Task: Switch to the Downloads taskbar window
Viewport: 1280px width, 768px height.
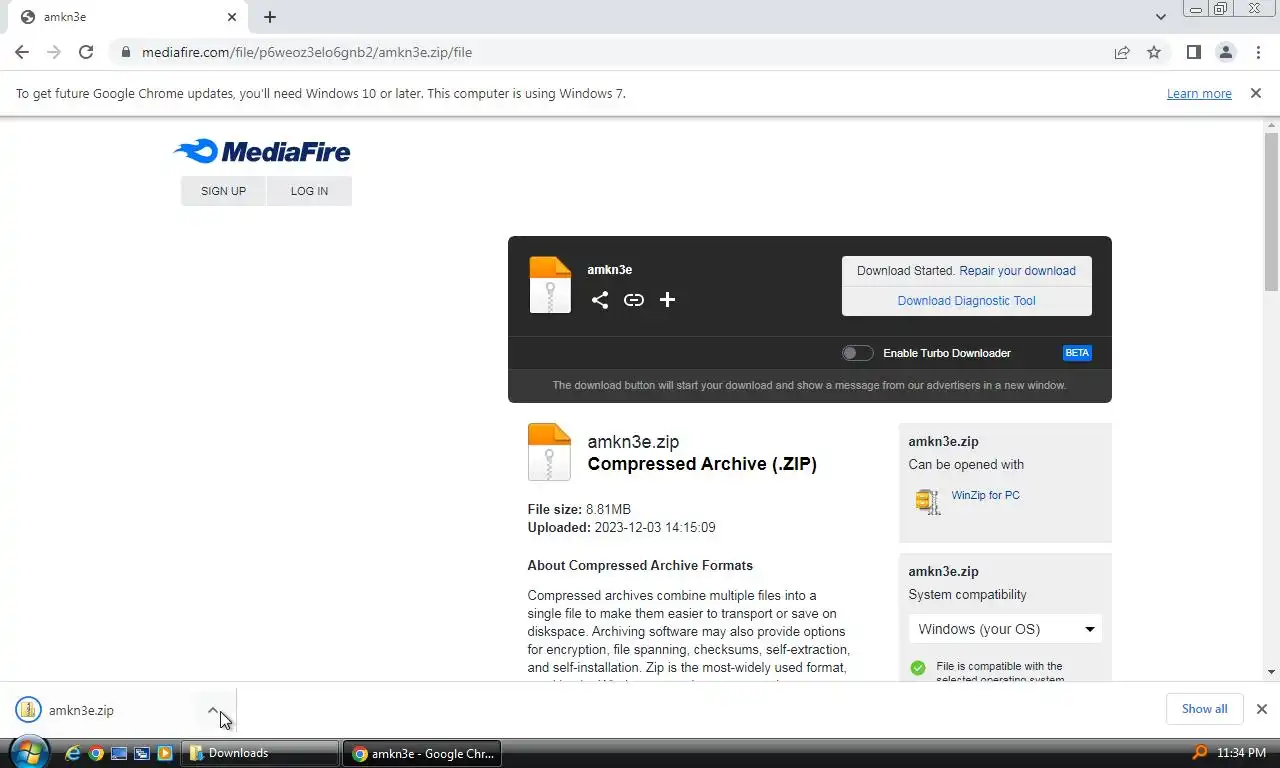Action: coord(260,753)
